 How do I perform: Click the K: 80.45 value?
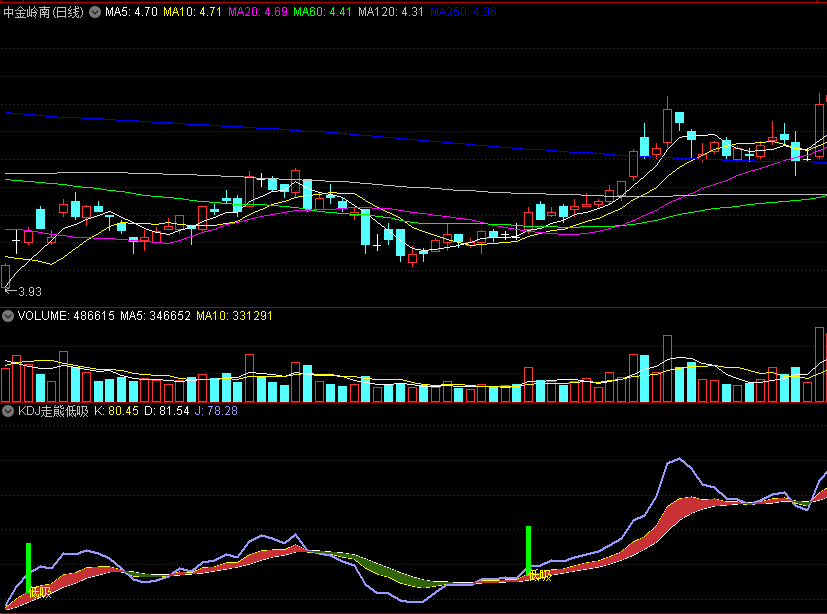(x=117, y=411)
